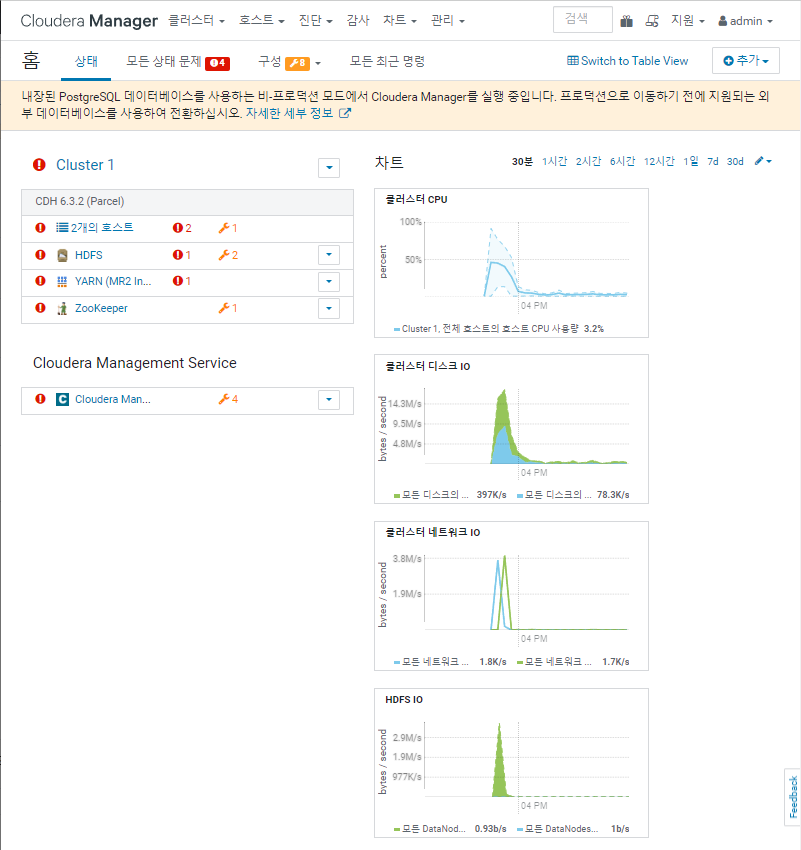Open the admin user dropdown
The width and height of the screenshot is (801, 850).
[745, 21]
